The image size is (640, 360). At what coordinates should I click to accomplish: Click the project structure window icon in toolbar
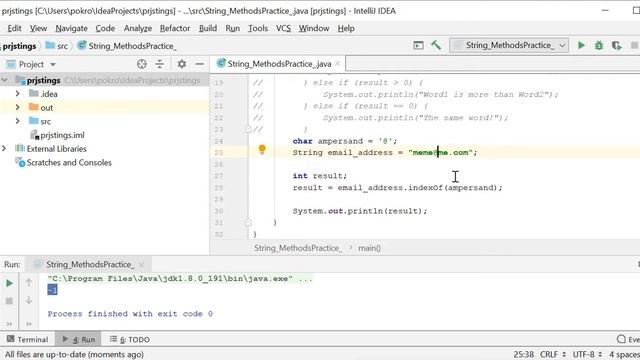(418, 45)
